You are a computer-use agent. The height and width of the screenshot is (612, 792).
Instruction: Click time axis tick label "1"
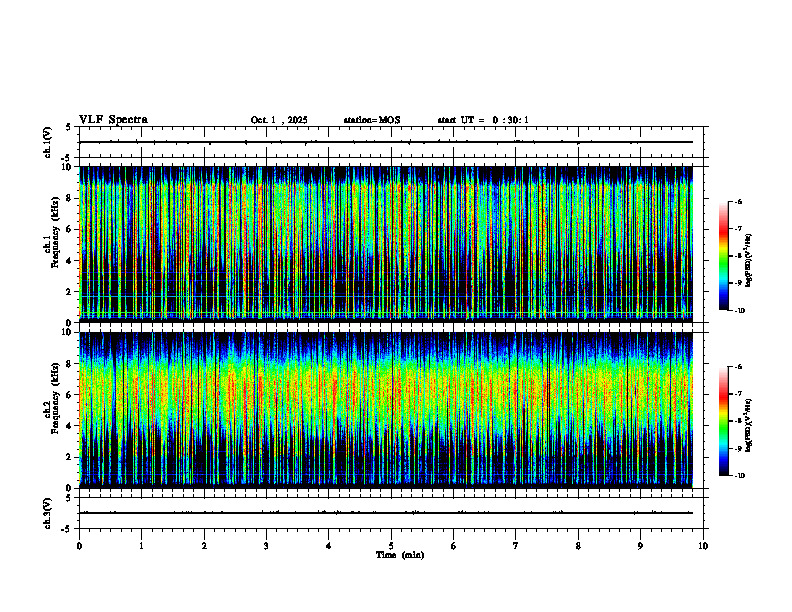click(x=141, y=546)
